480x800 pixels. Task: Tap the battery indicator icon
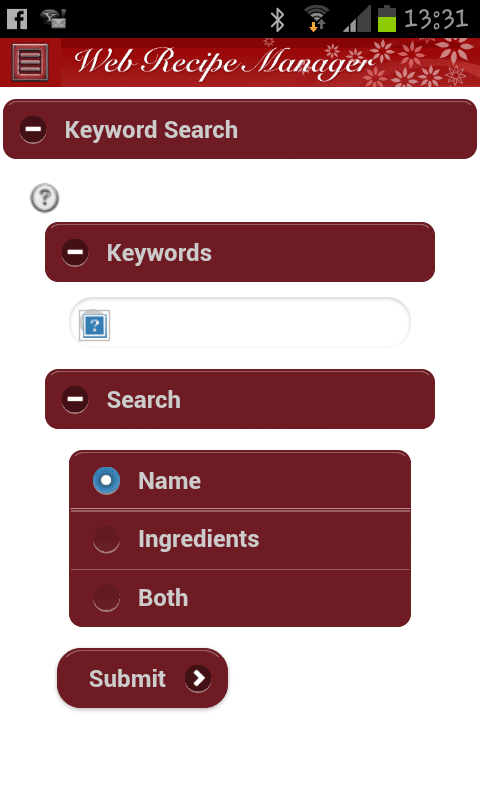(x=387, y=19)
